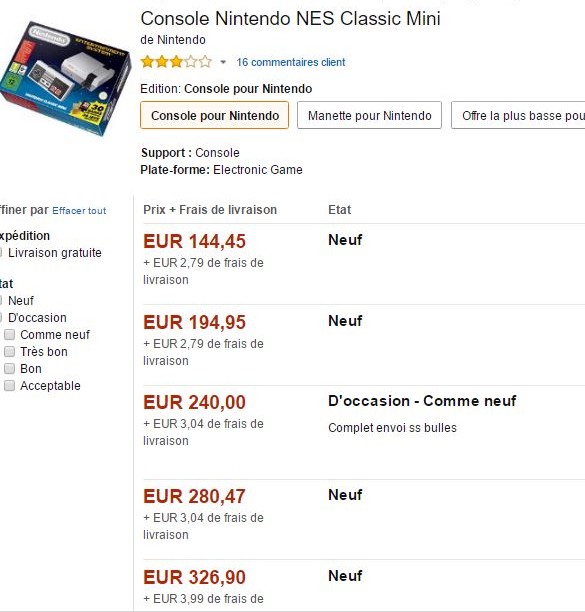Click the de Nintendo brand text
Viewport: 585px width, 612px height.
tap(173, 40)
